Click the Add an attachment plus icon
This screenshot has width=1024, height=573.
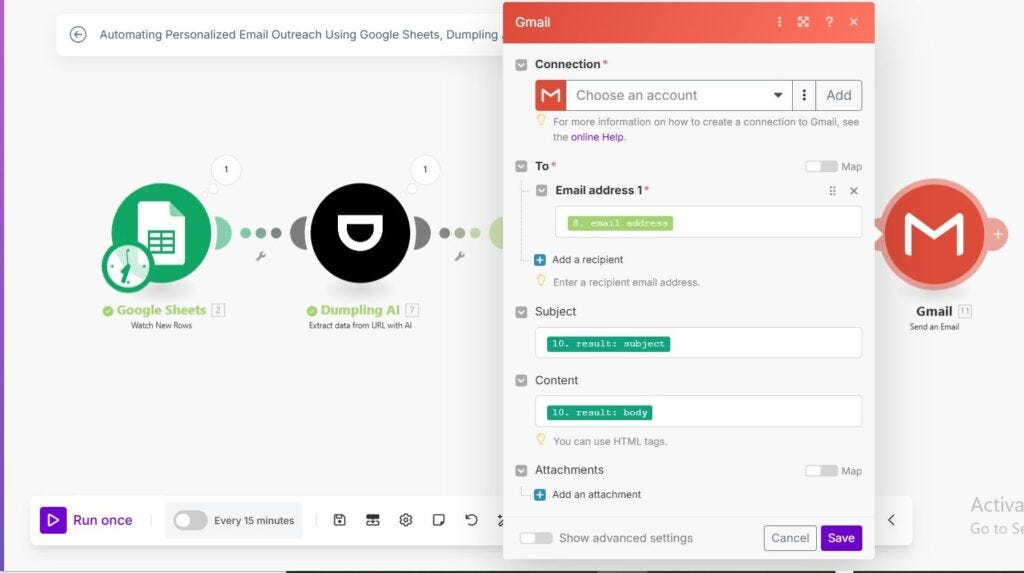(x=539, y=495)
